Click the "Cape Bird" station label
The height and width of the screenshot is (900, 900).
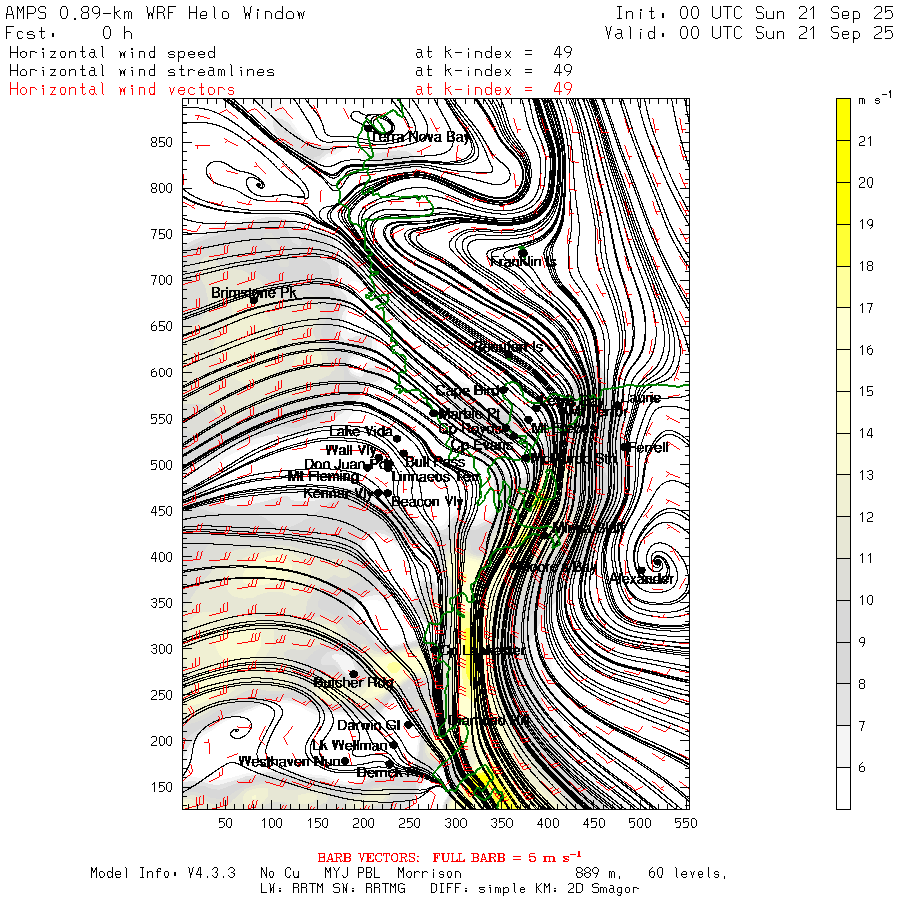pos(467,391)
